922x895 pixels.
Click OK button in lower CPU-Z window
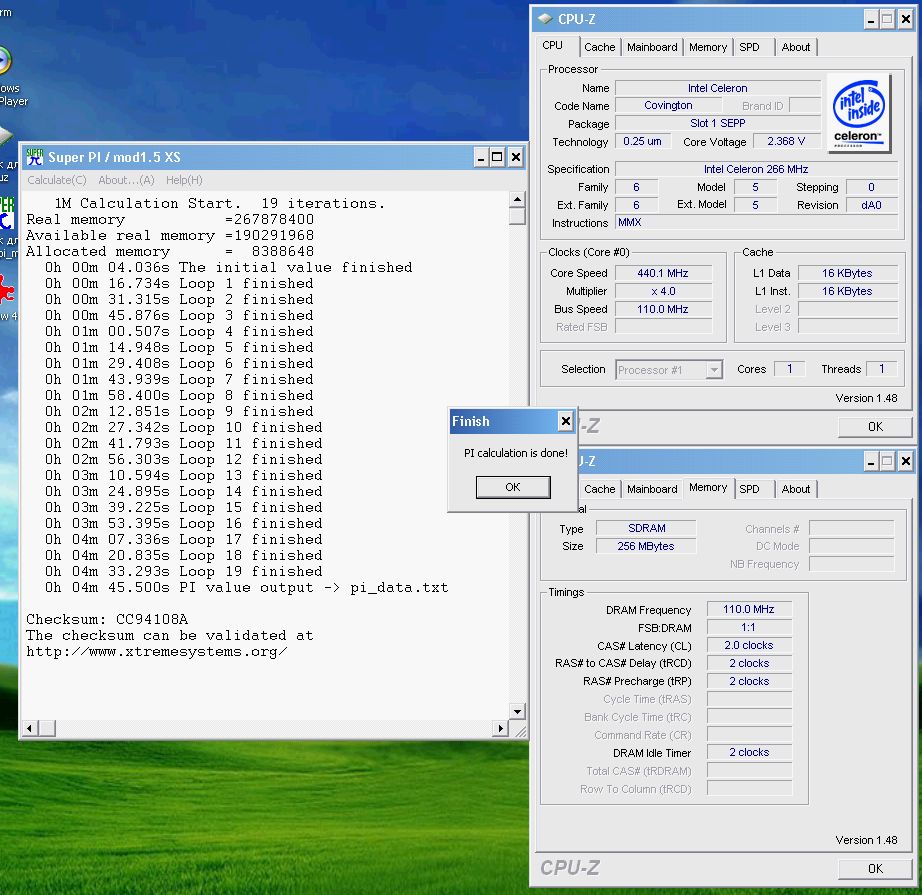(875, 869)
